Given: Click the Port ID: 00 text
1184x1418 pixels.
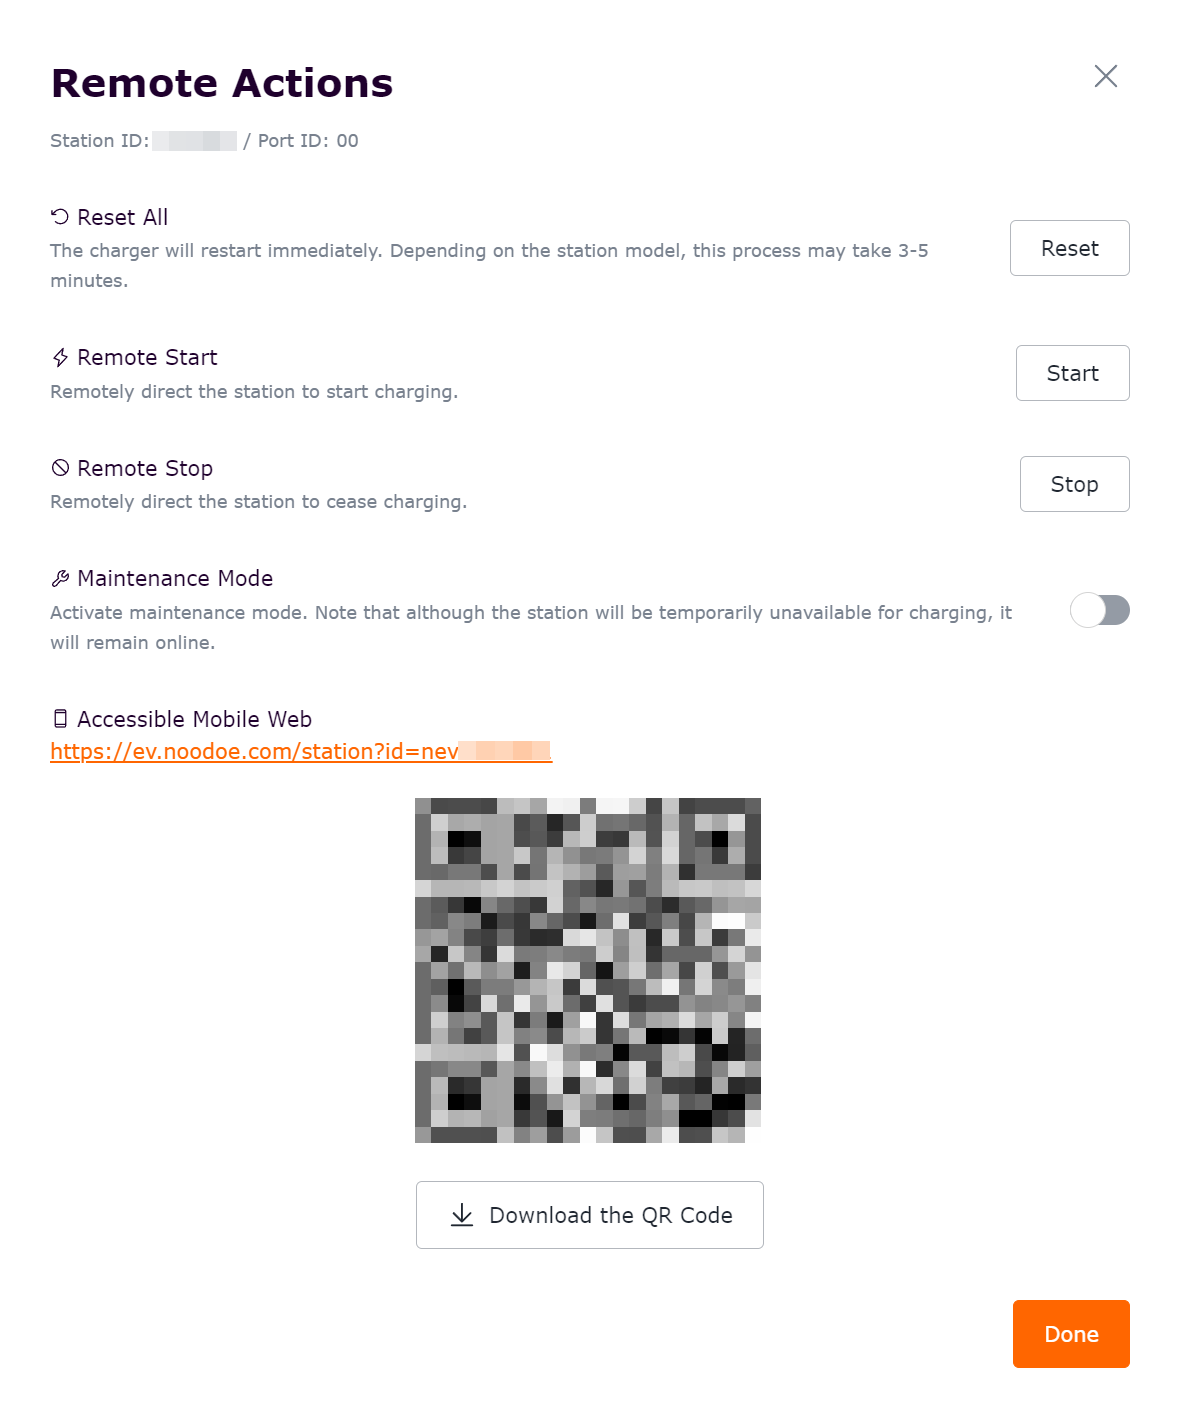Looking at the screenshot, I should [308, 141].
